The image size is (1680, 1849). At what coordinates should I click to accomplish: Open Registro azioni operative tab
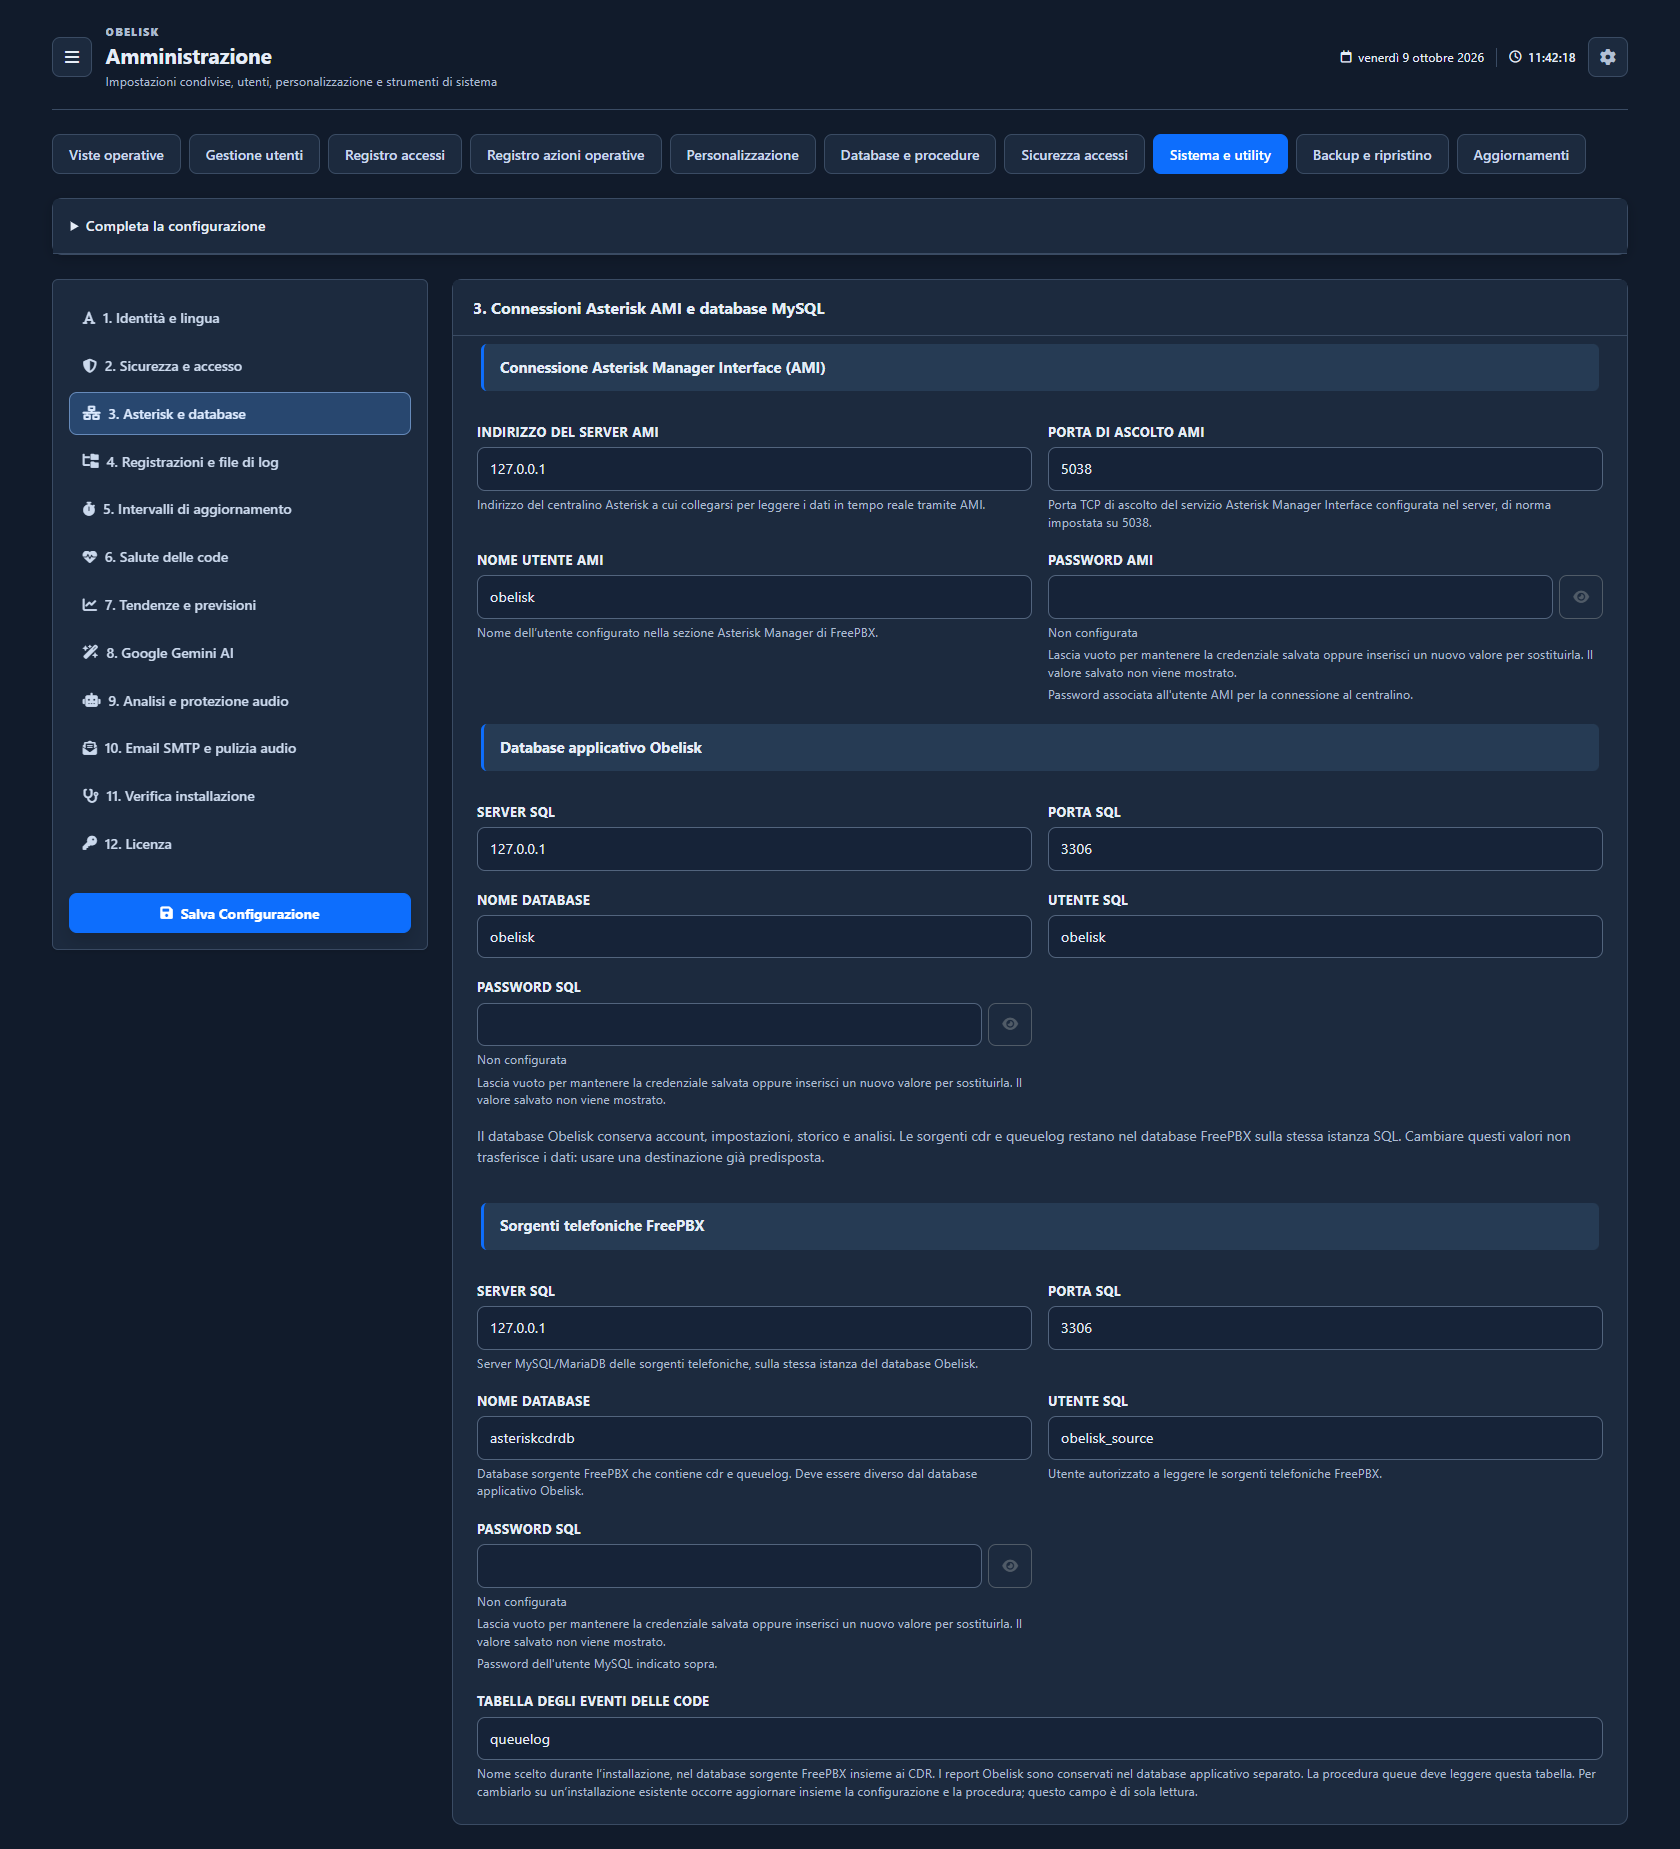click(565, 155)
